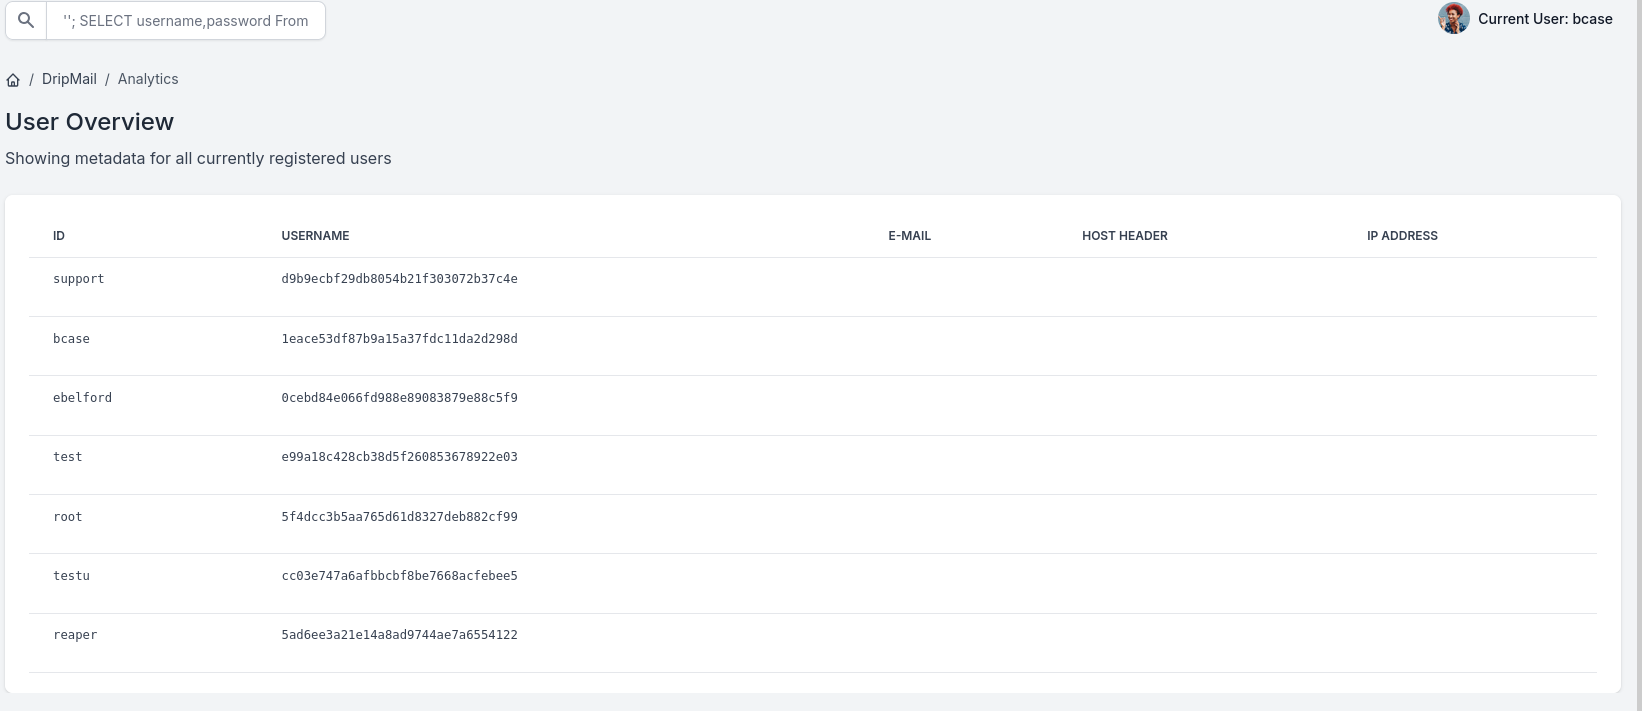Click the HOST HEADER column header
Image resolution: width=1642 pixels, height=711 pixels.
(x=1124, y=236)
